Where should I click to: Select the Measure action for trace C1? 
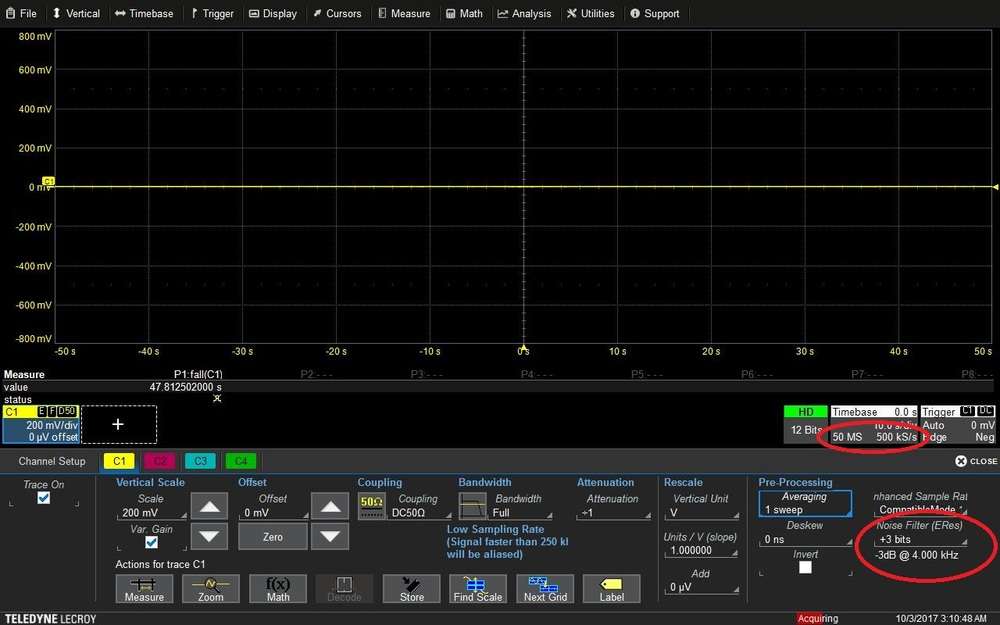(x=144, y=589)
